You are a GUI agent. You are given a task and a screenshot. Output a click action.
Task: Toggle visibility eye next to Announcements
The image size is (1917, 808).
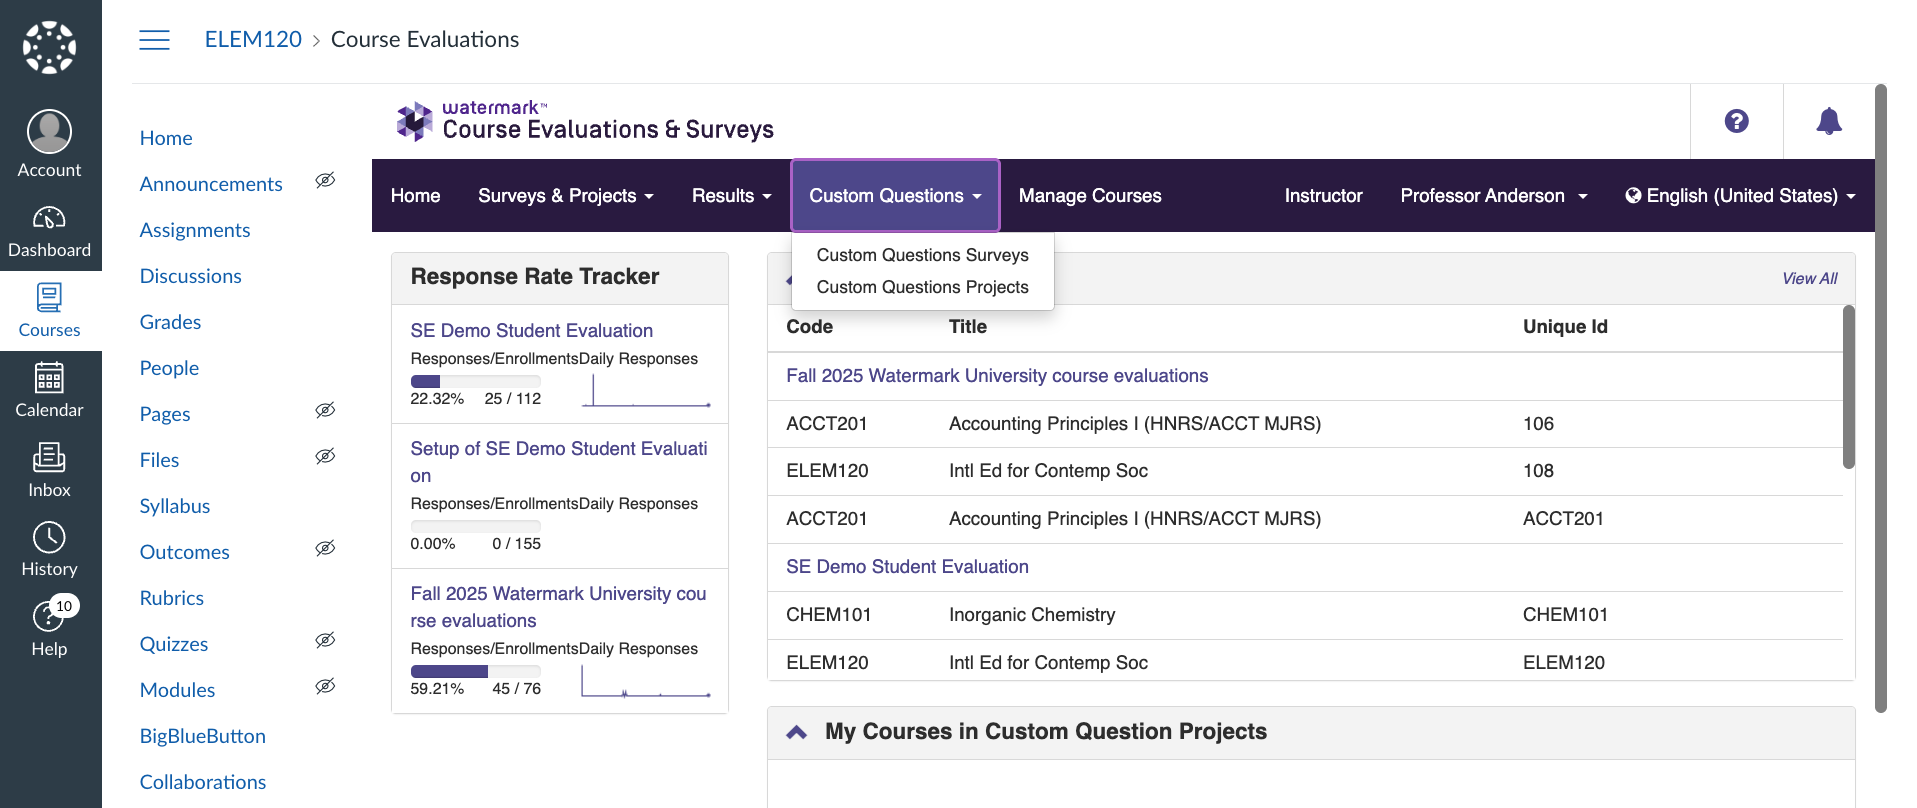coord(325,181)
